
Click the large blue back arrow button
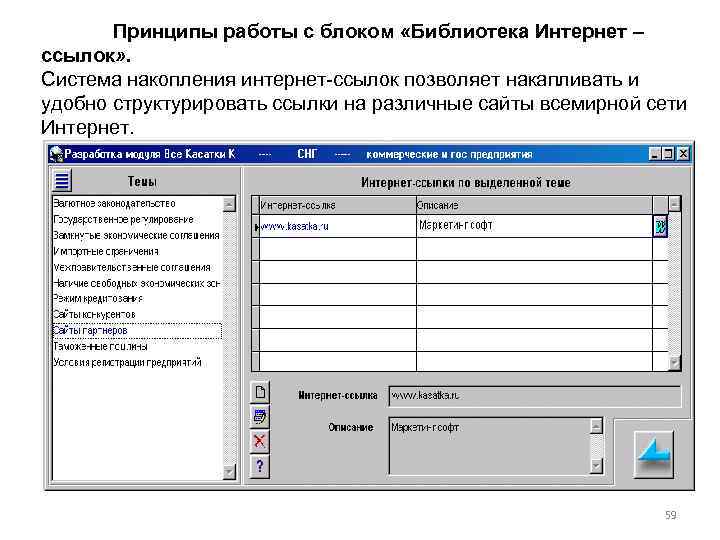coord(653,454)
